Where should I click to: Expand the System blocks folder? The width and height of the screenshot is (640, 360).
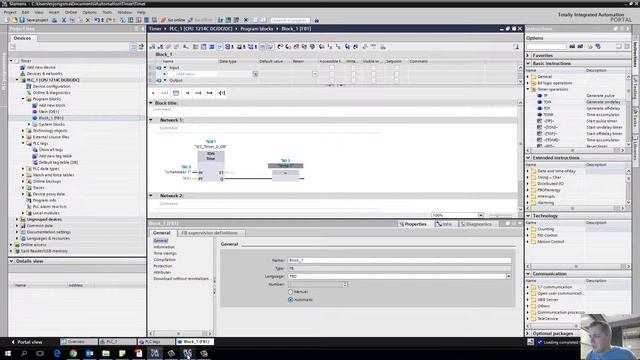(29, 124)
